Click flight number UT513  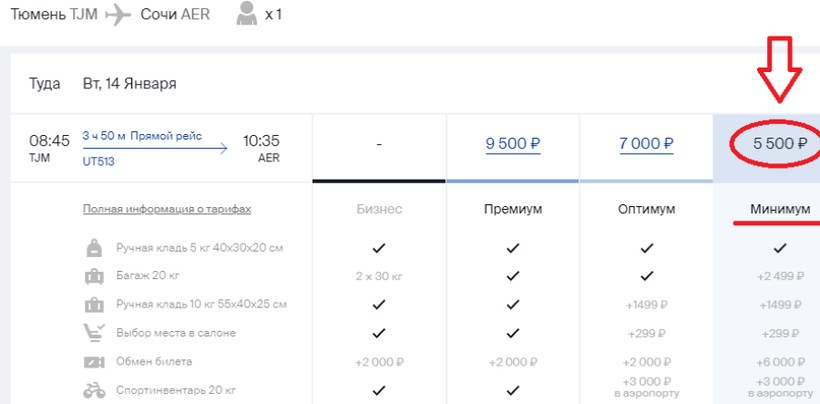tap(98, 160)
